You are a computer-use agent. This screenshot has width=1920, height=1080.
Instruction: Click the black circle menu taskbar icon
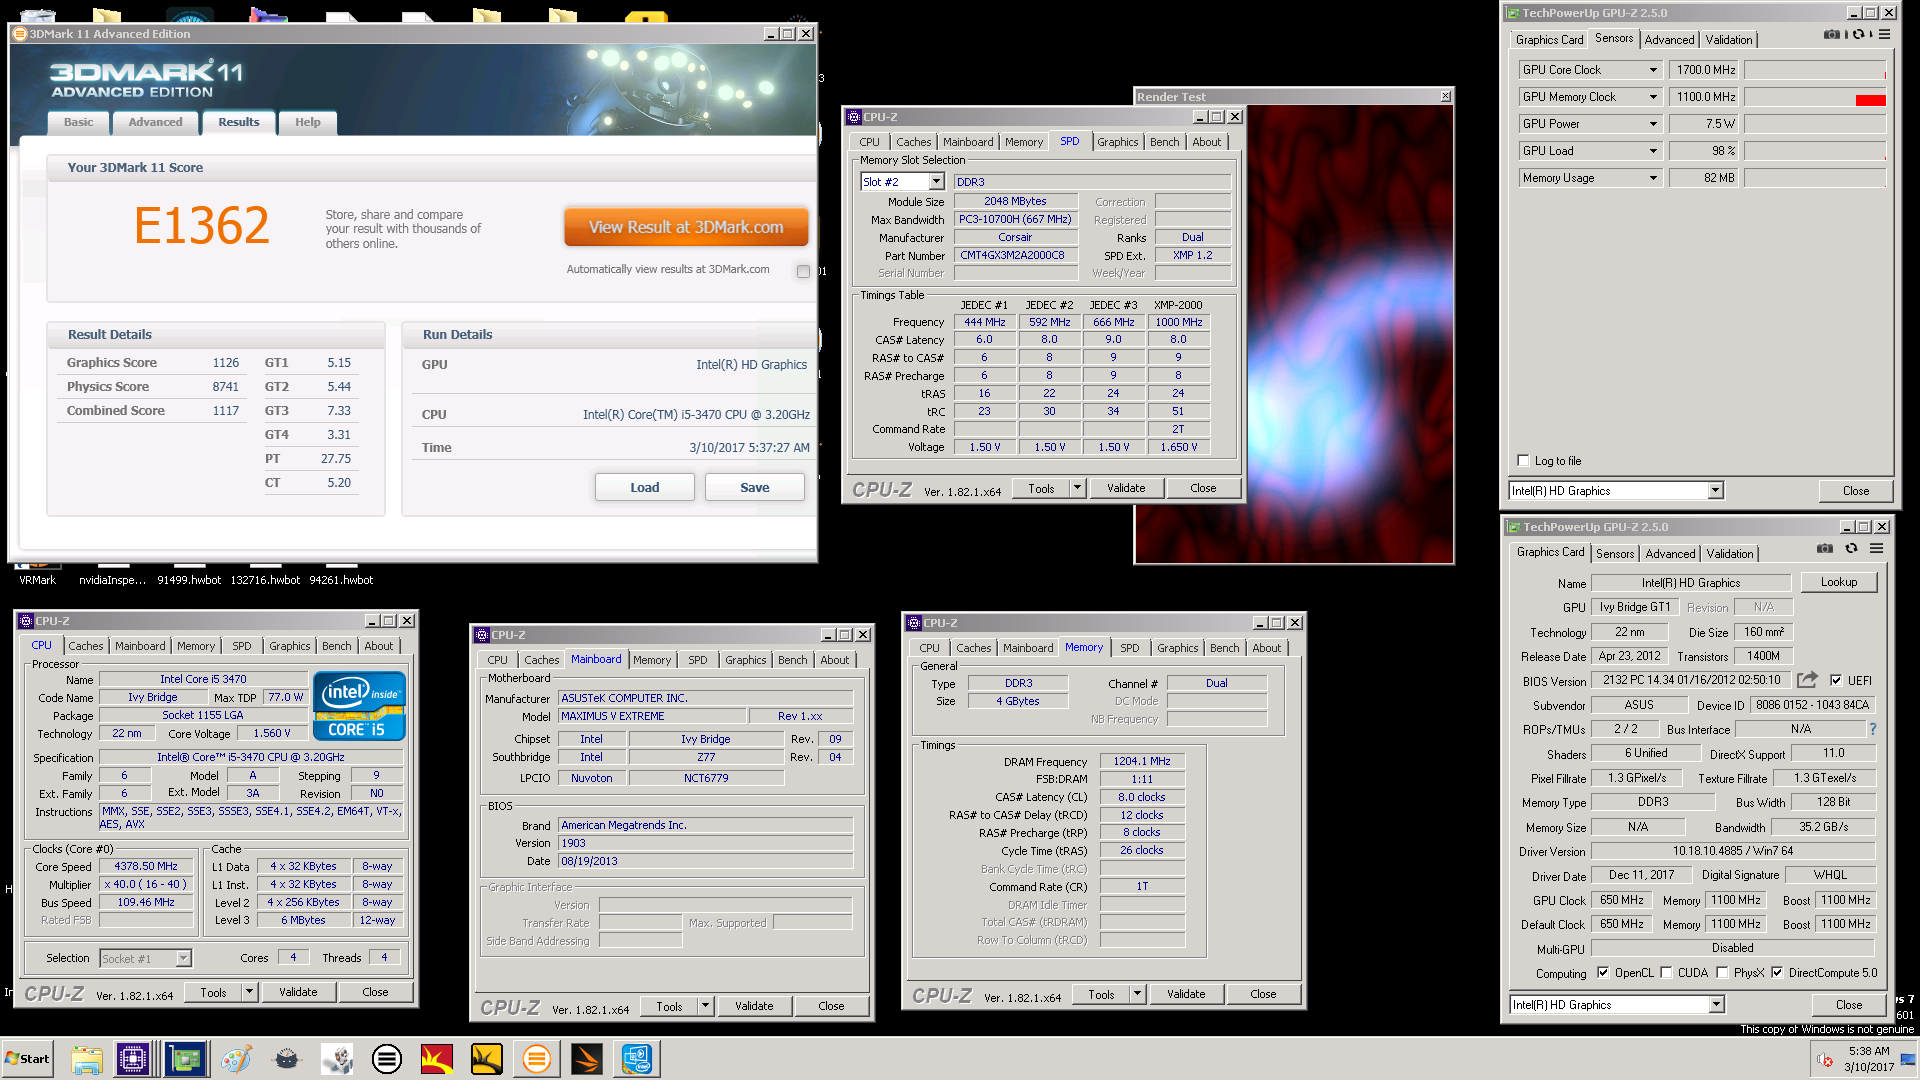(x=387, y=1059)
